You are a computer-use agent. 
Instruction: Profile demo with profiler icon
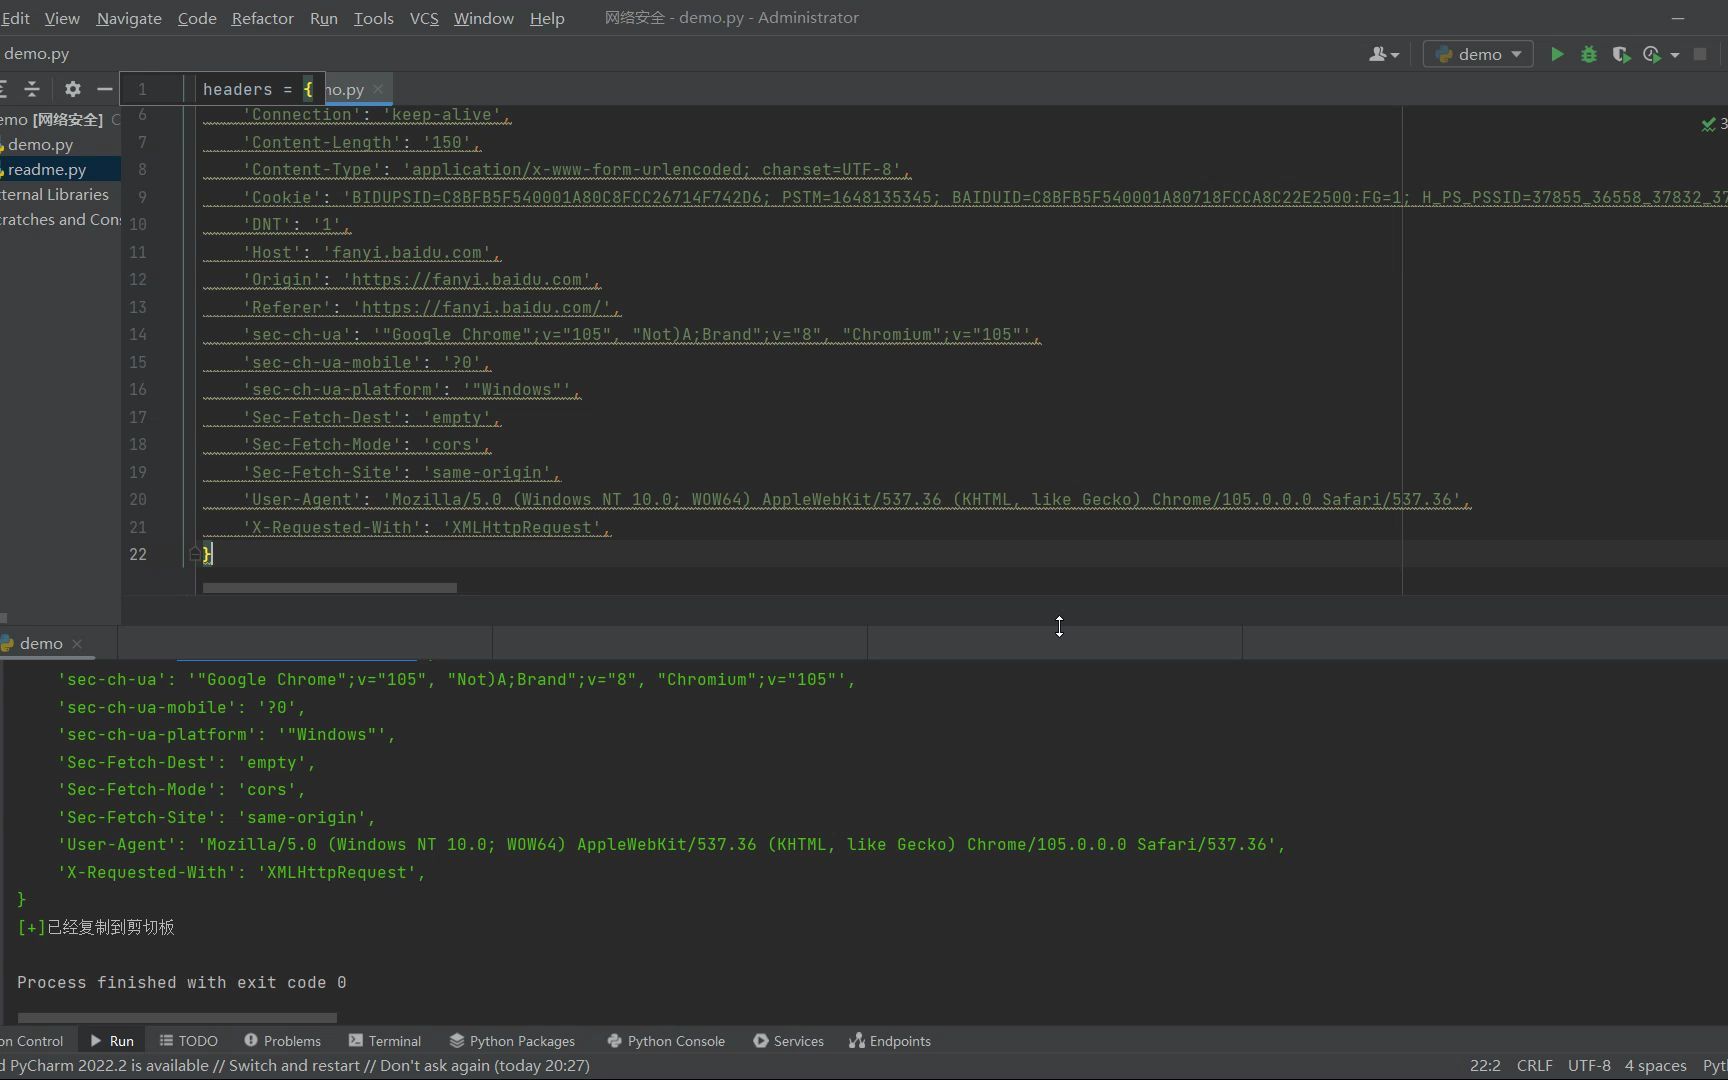[x=1652, y=55]
